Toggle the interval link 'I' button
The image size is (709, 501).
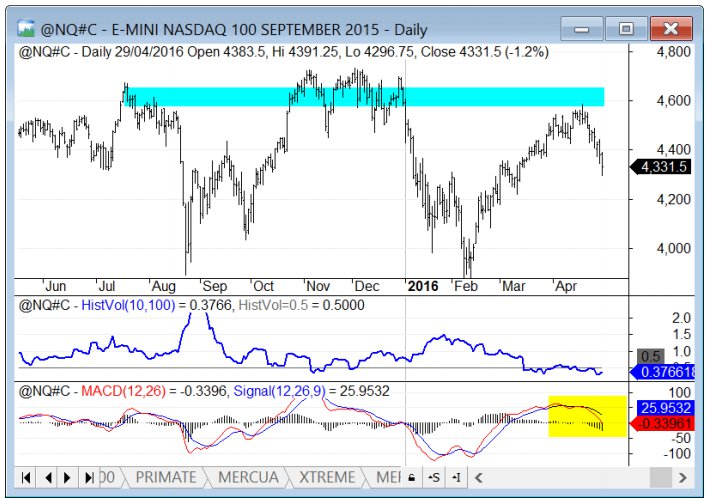click(x=456, y=477)
